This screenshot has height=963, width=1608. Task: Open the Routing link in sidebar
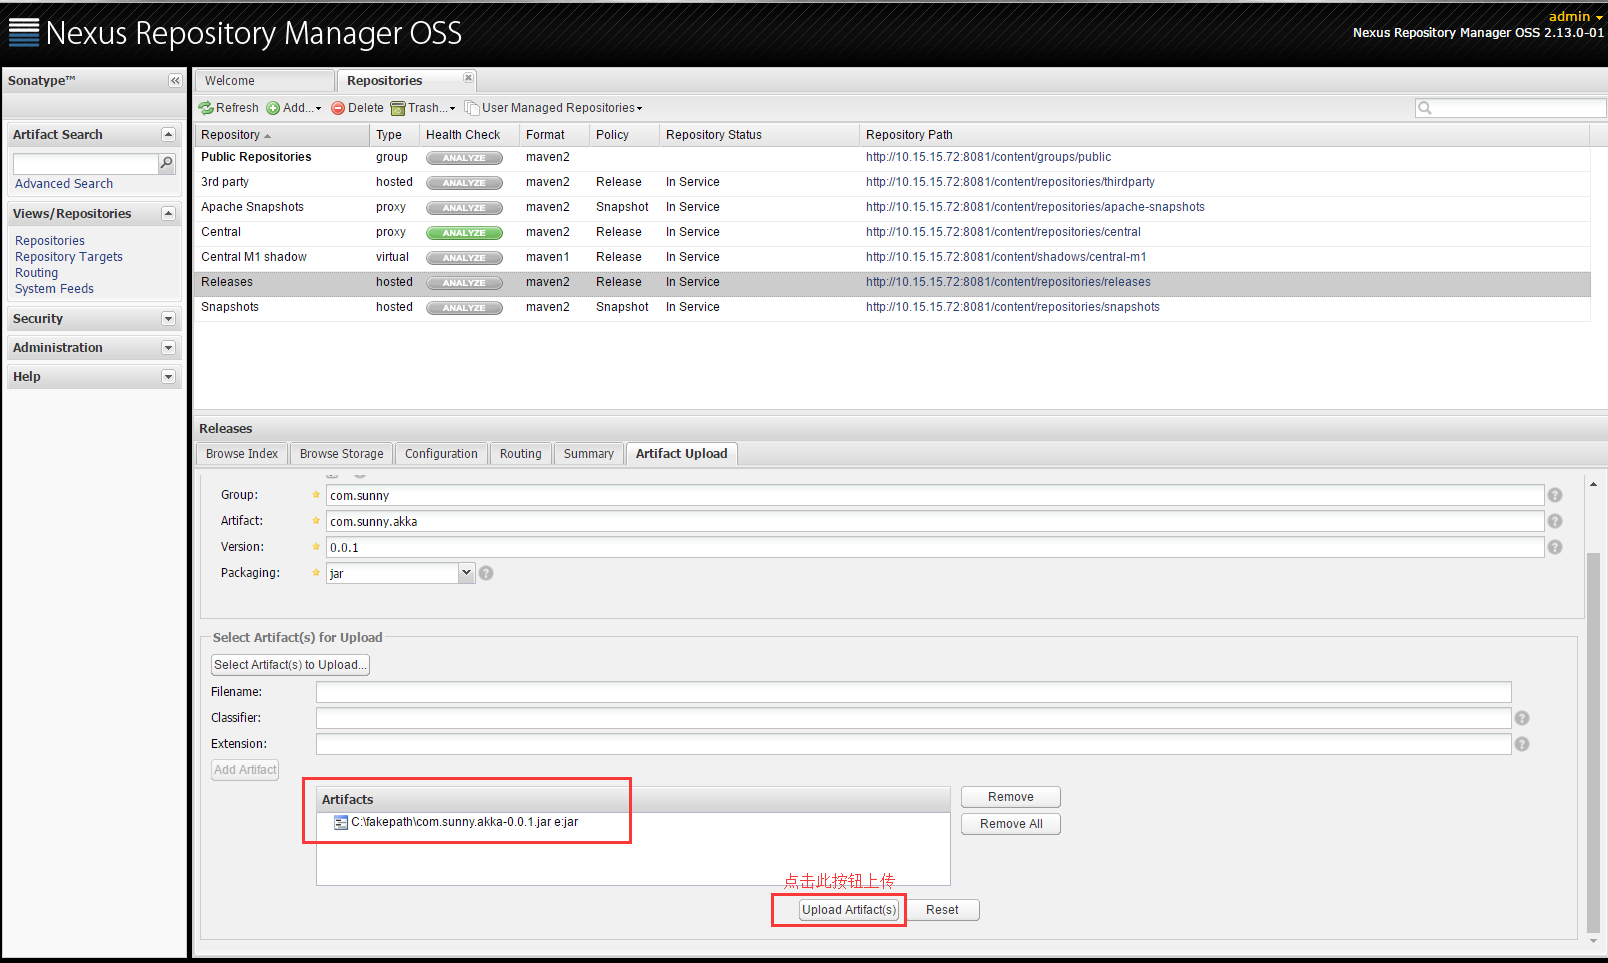37,273
